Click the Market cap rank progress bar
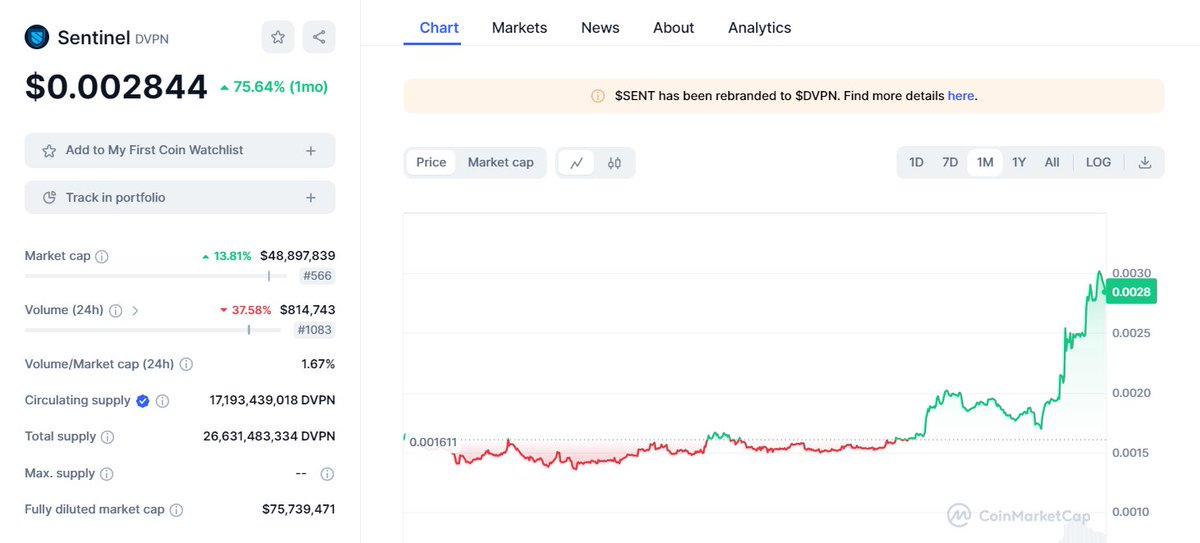Screen dimensions: 1200x543 pos(156,276)
